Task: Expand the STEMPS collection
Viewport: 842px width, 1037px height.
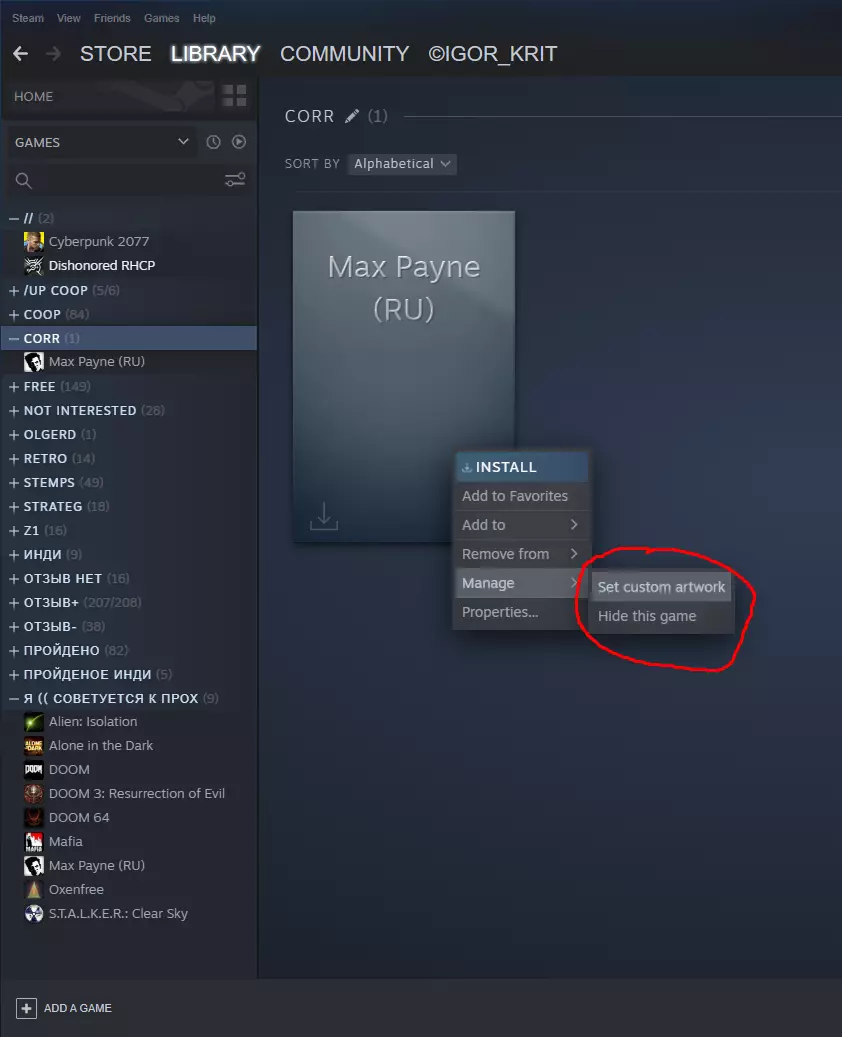Action: (14, 483)
